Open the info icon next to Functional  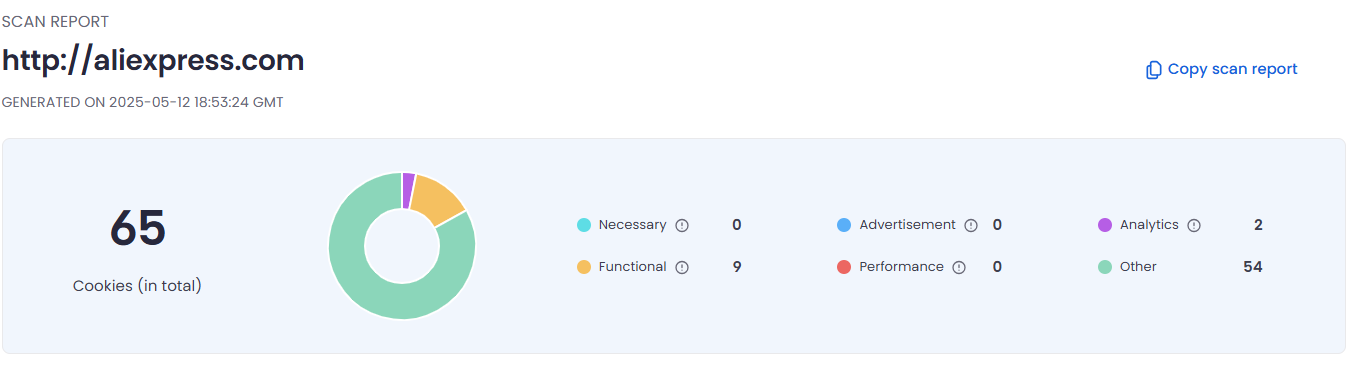coord(682,268)
